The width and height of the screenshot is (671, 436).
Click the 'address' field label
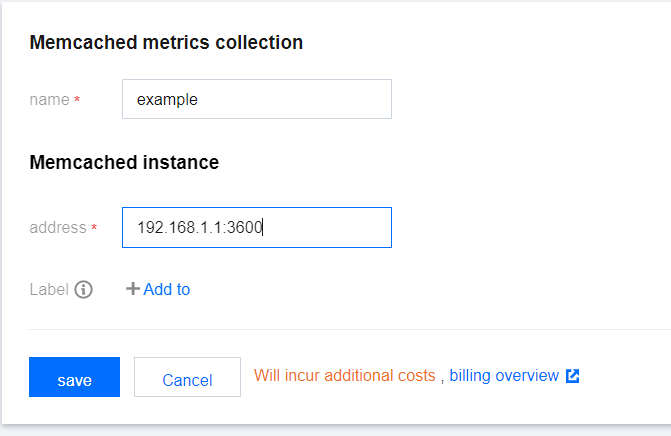[58, 228]
